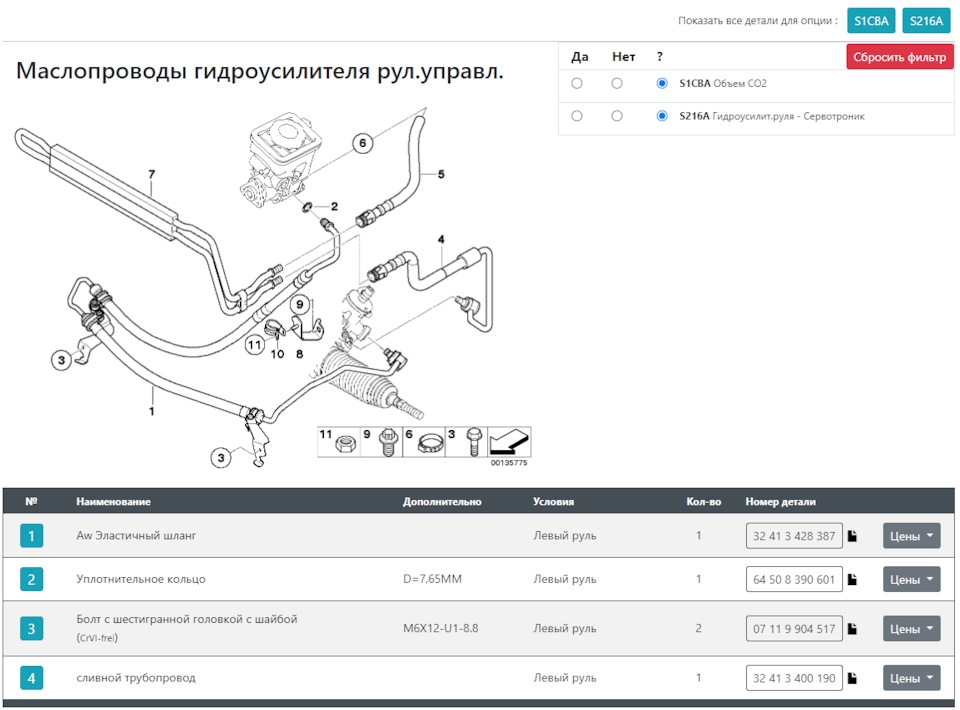This screenshot has width=960, height=710.
Task: Expand Цены for сливной трубопровод row
Action: pyautogui.click(x=910, y=677)
